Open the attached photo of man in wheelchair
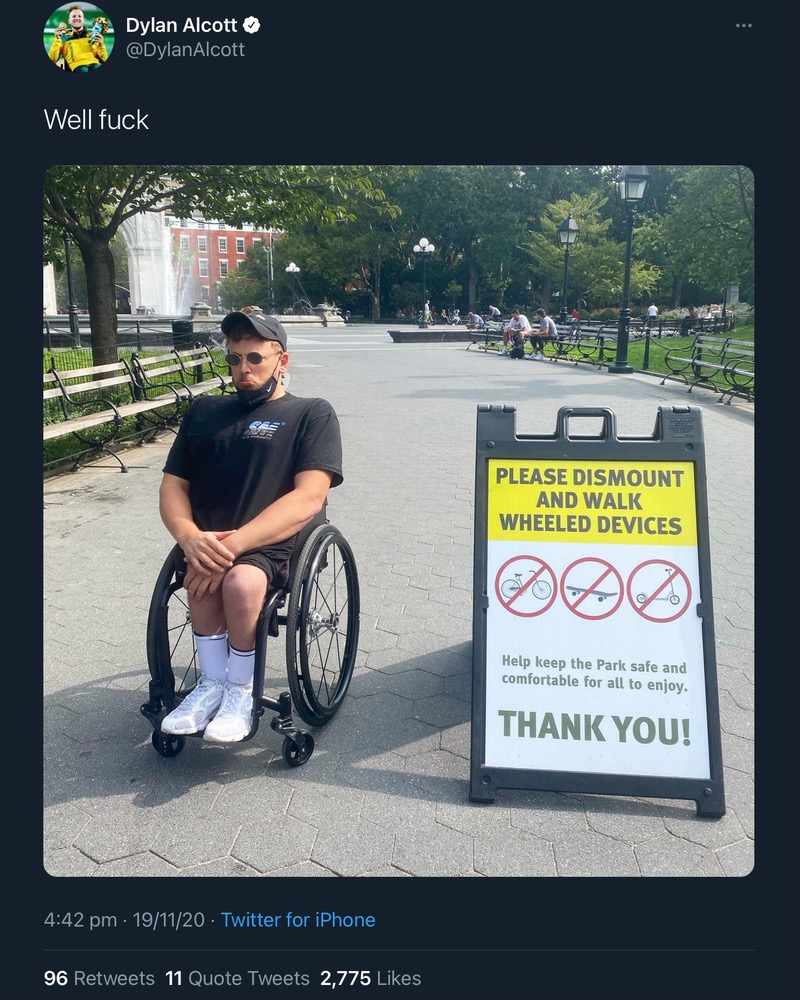The image size is (800, 1000). coord(399,521)
